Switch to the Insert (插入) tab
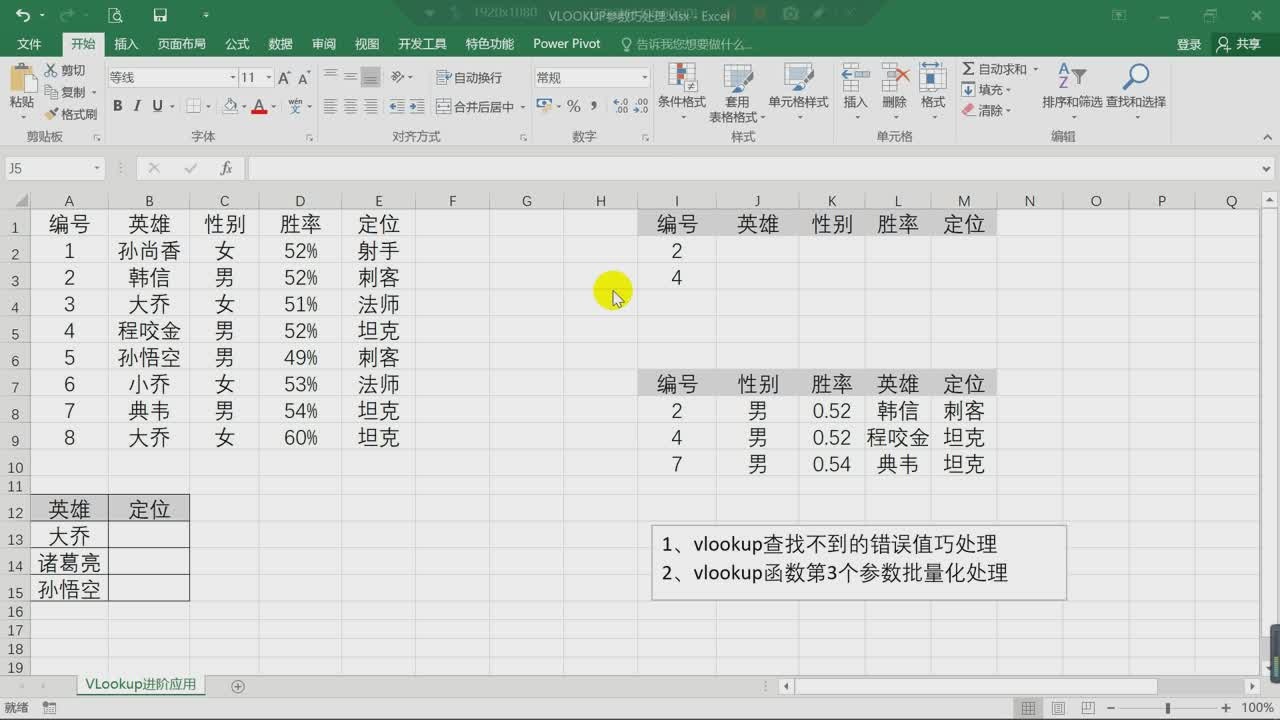 (x=126, y=44)
